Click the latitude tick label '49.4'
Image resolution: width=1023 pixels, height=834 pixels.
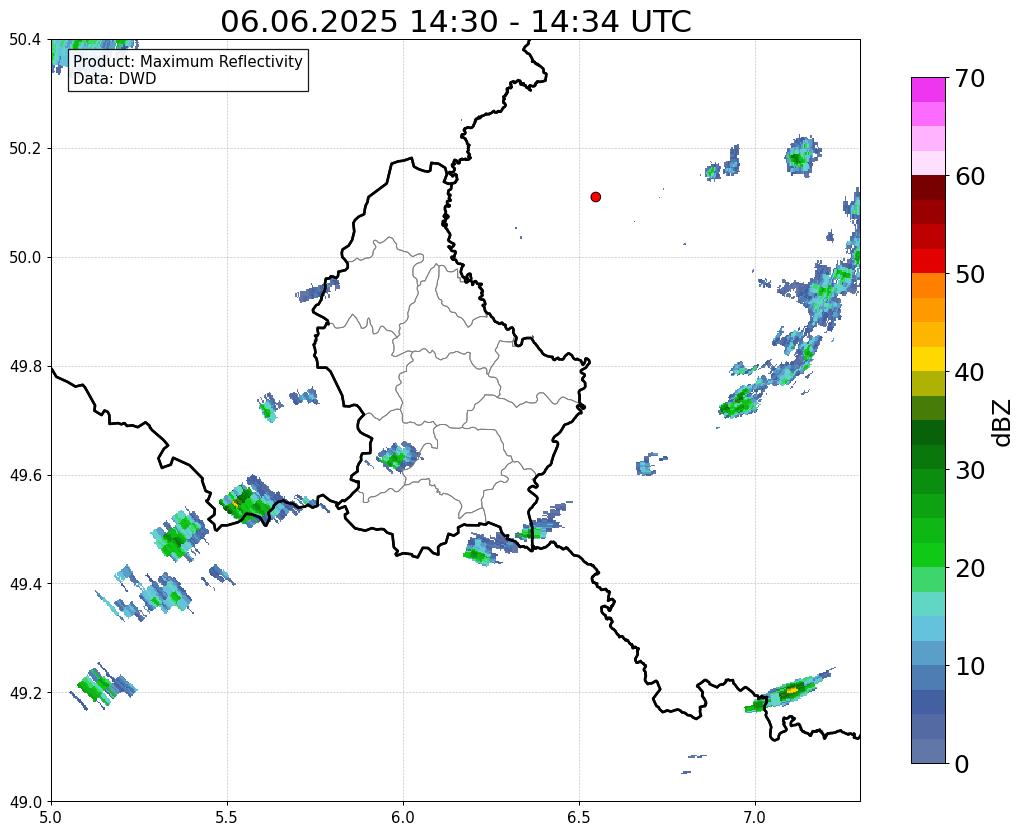25,583
